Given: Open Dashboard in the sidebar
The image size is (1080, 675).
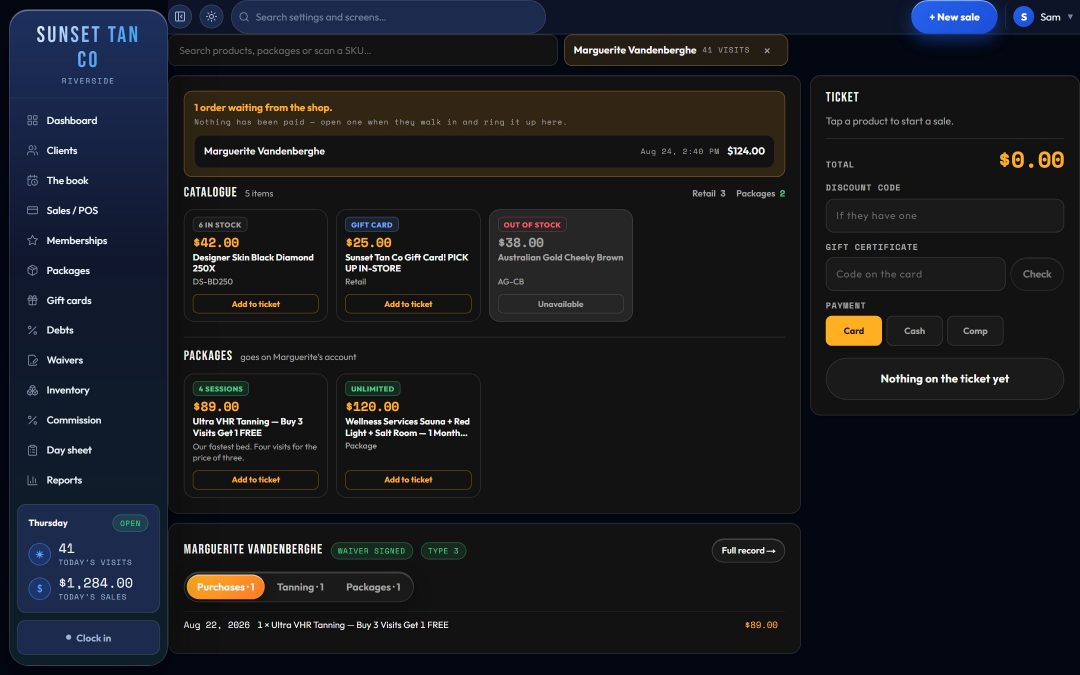Looking at the screenshot, I should point(88,121).
